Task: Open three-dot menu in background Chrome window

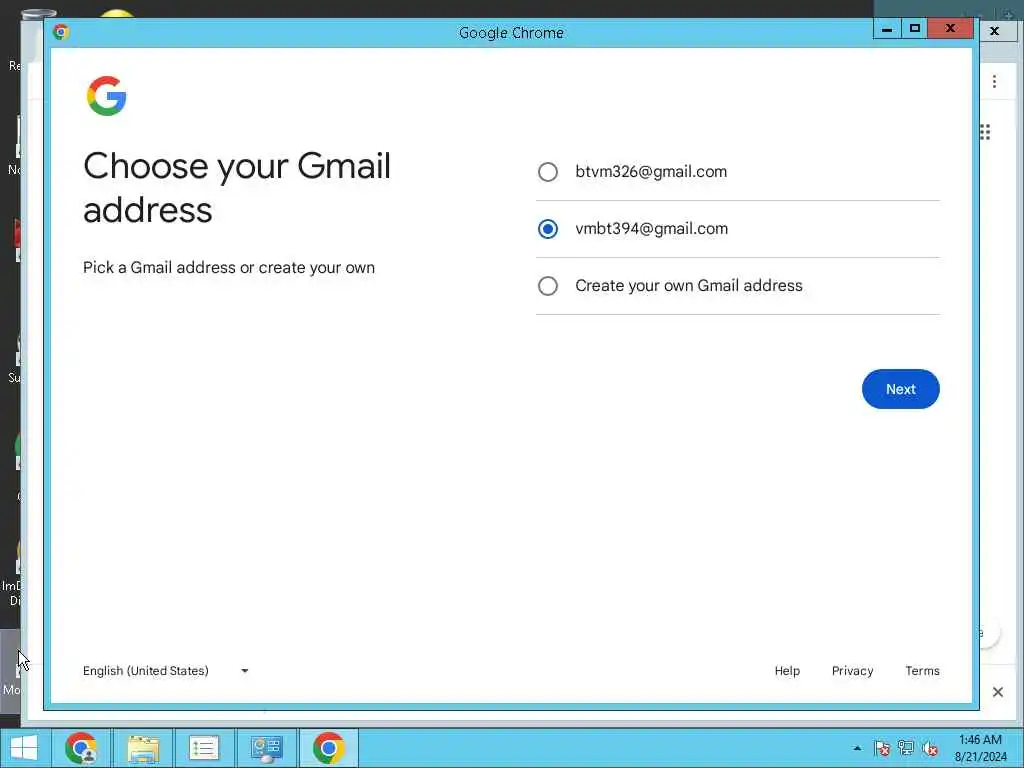Action: [994, 82]
